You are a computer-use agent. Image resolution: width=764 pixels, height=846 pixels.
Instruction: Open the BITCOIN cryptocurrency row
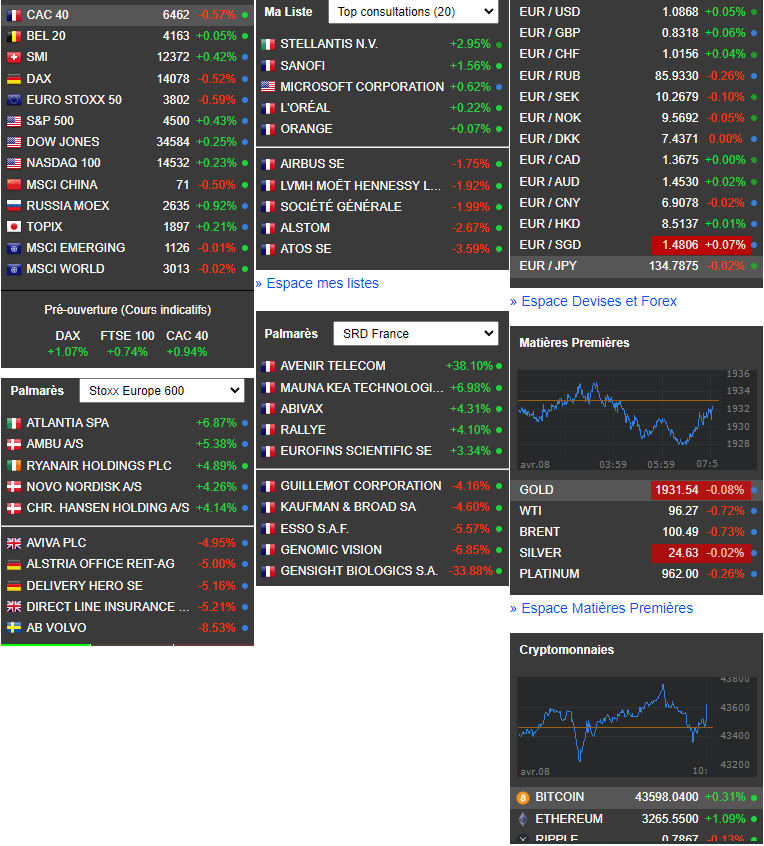[637, 797]
